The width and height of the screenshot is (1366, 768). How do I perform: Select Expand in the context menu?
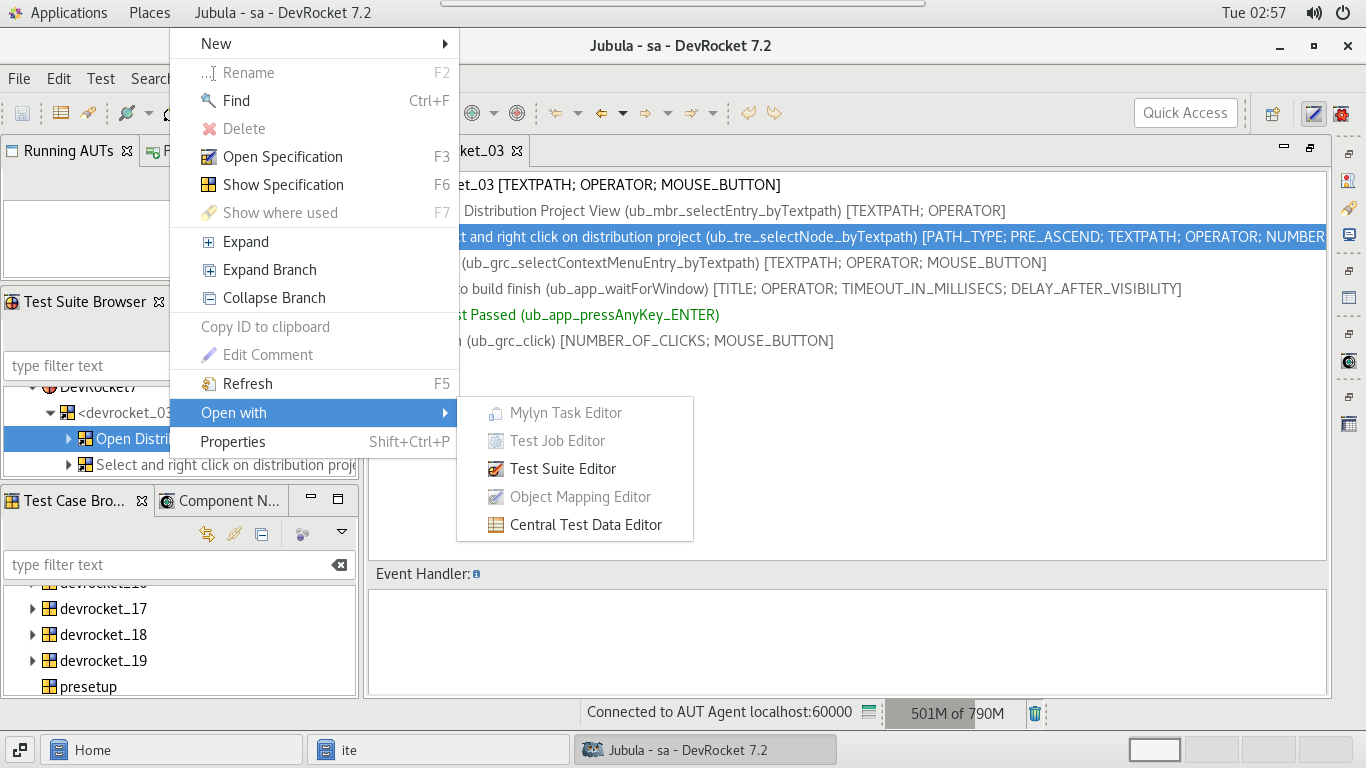coord(314,242)
